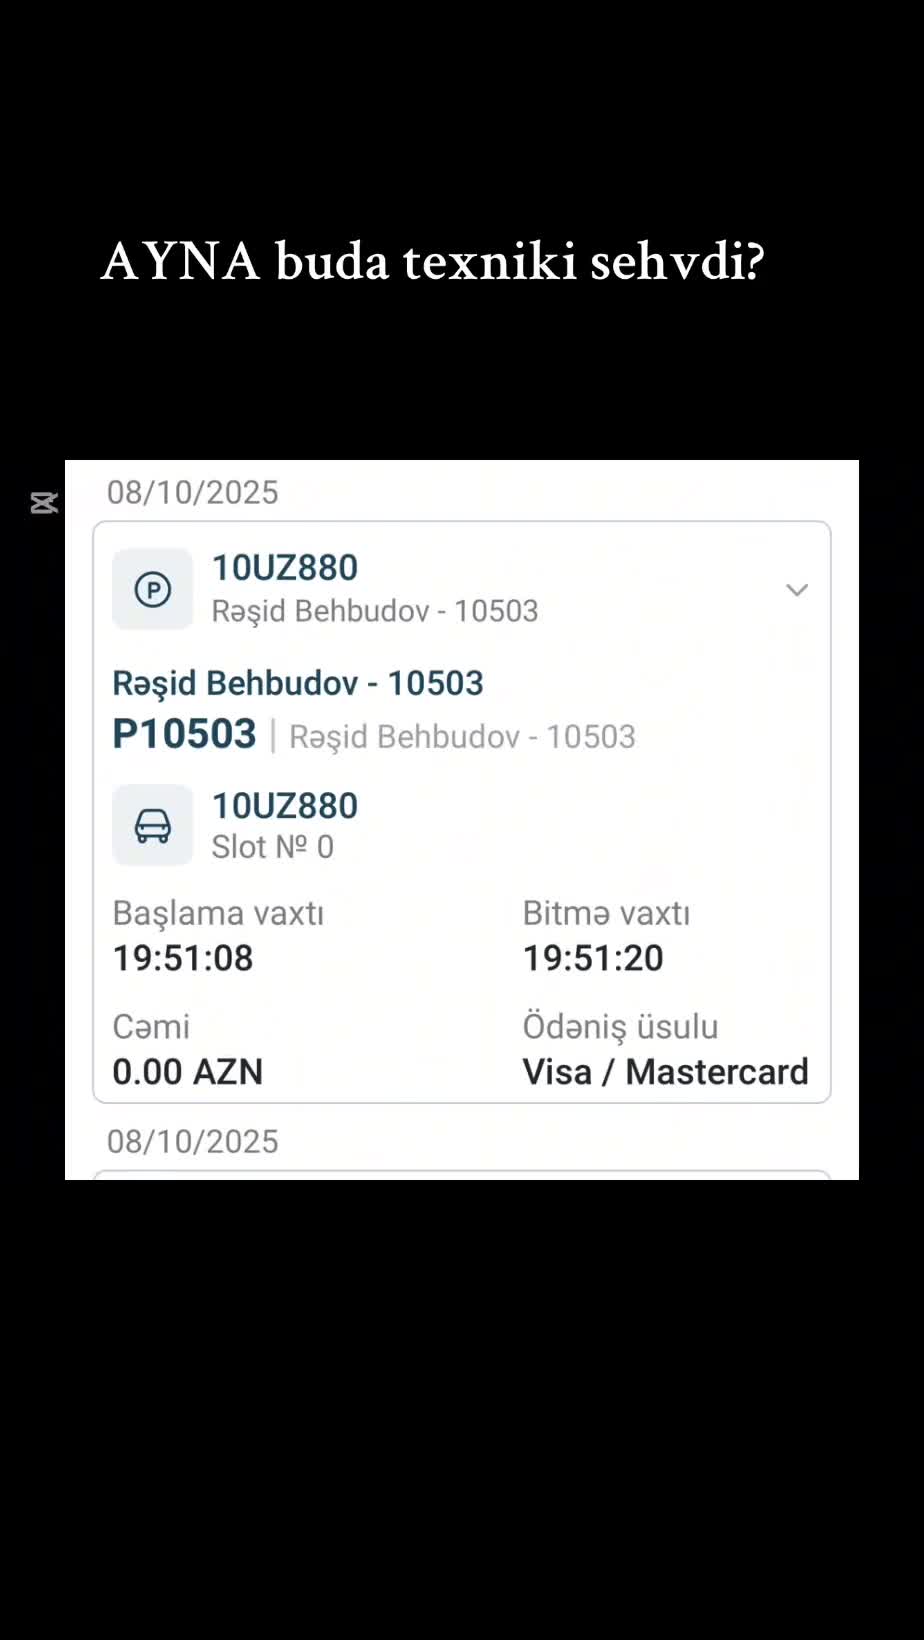Tap the Slot № 0 text
The image size is (924, 1640).
273,847
